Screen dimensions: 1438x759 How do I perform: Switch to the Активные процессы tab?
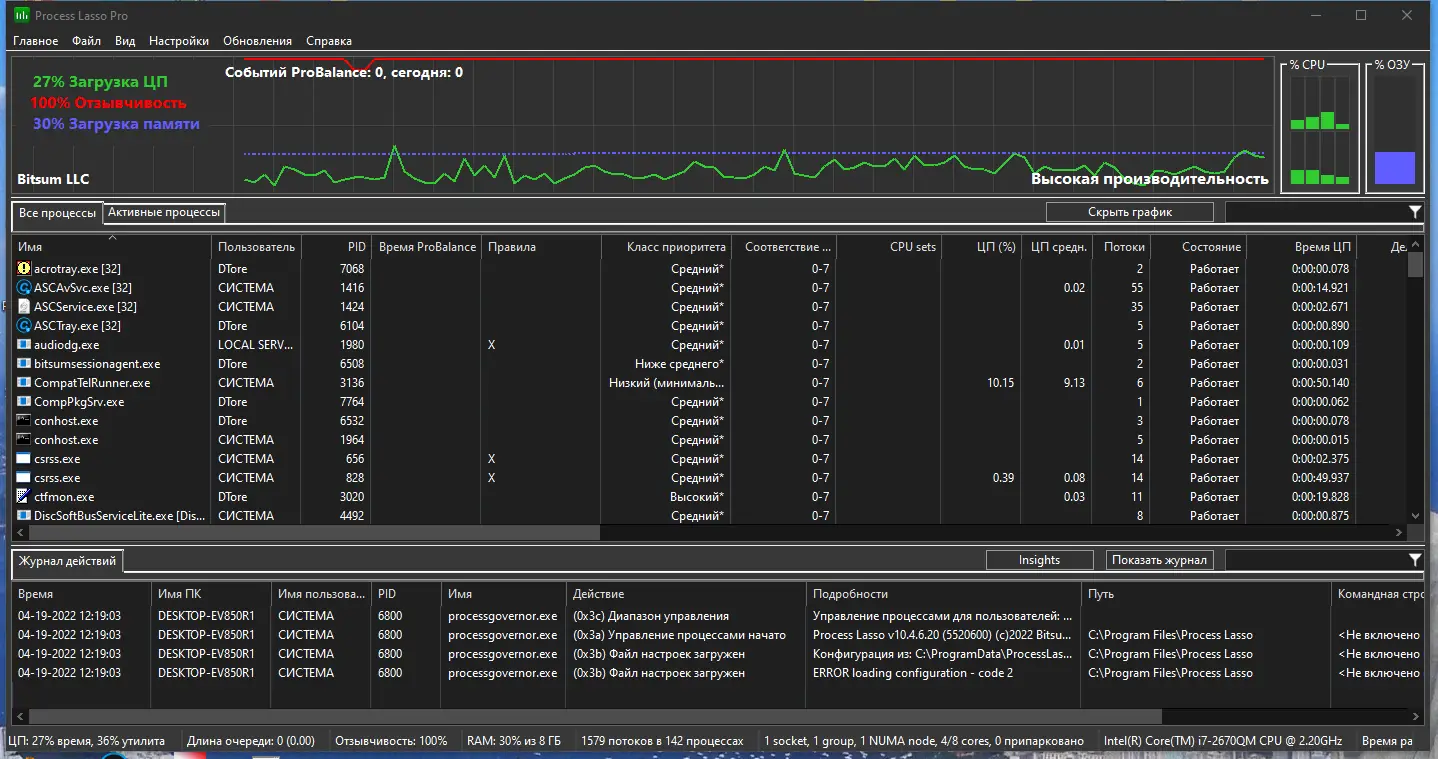click(164, 212)
